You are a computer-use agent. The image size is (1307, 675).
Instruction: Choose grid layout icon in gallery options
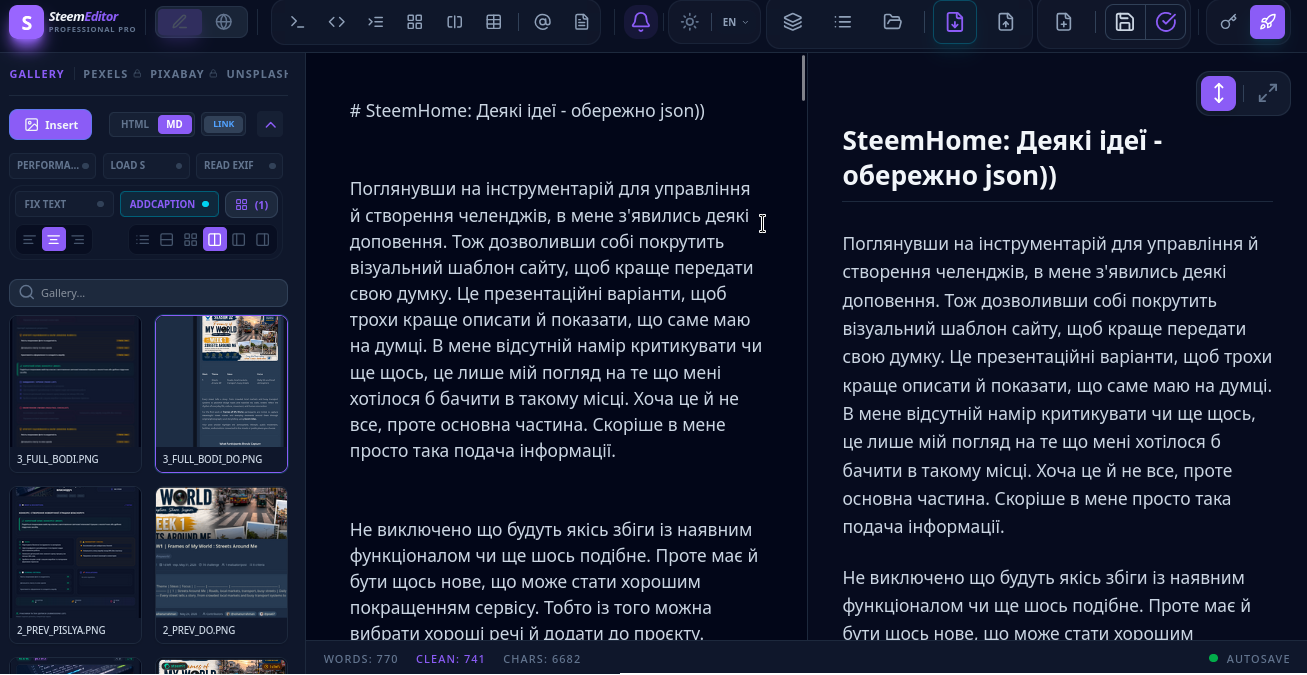[x=191, y=240]
